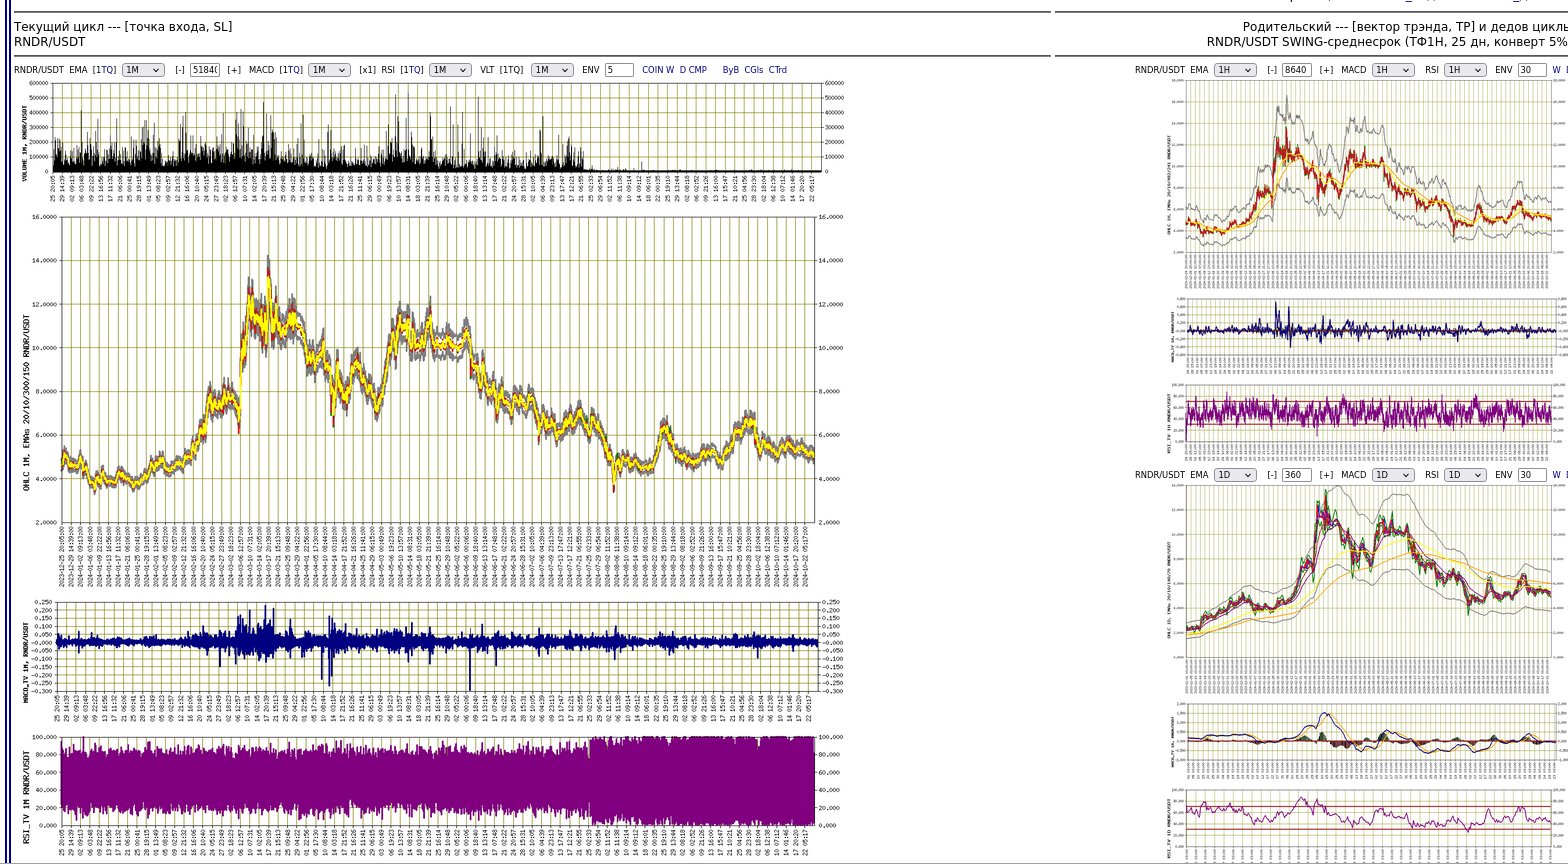Expand the EMA 1D dropdown
1568x864 pixels.
1235,475
